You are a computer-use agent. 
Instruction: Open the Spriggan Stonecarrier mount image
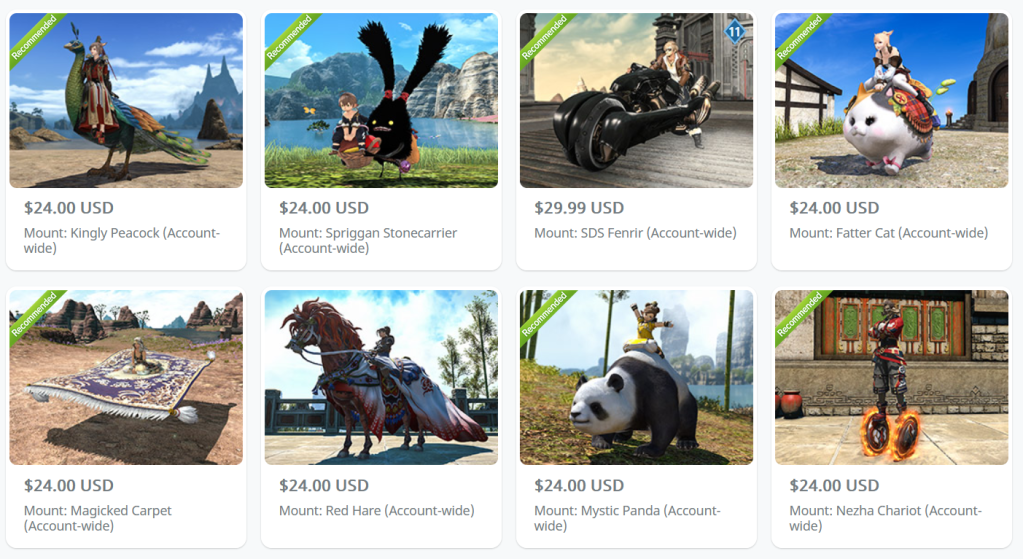click(x=381, y=100)
